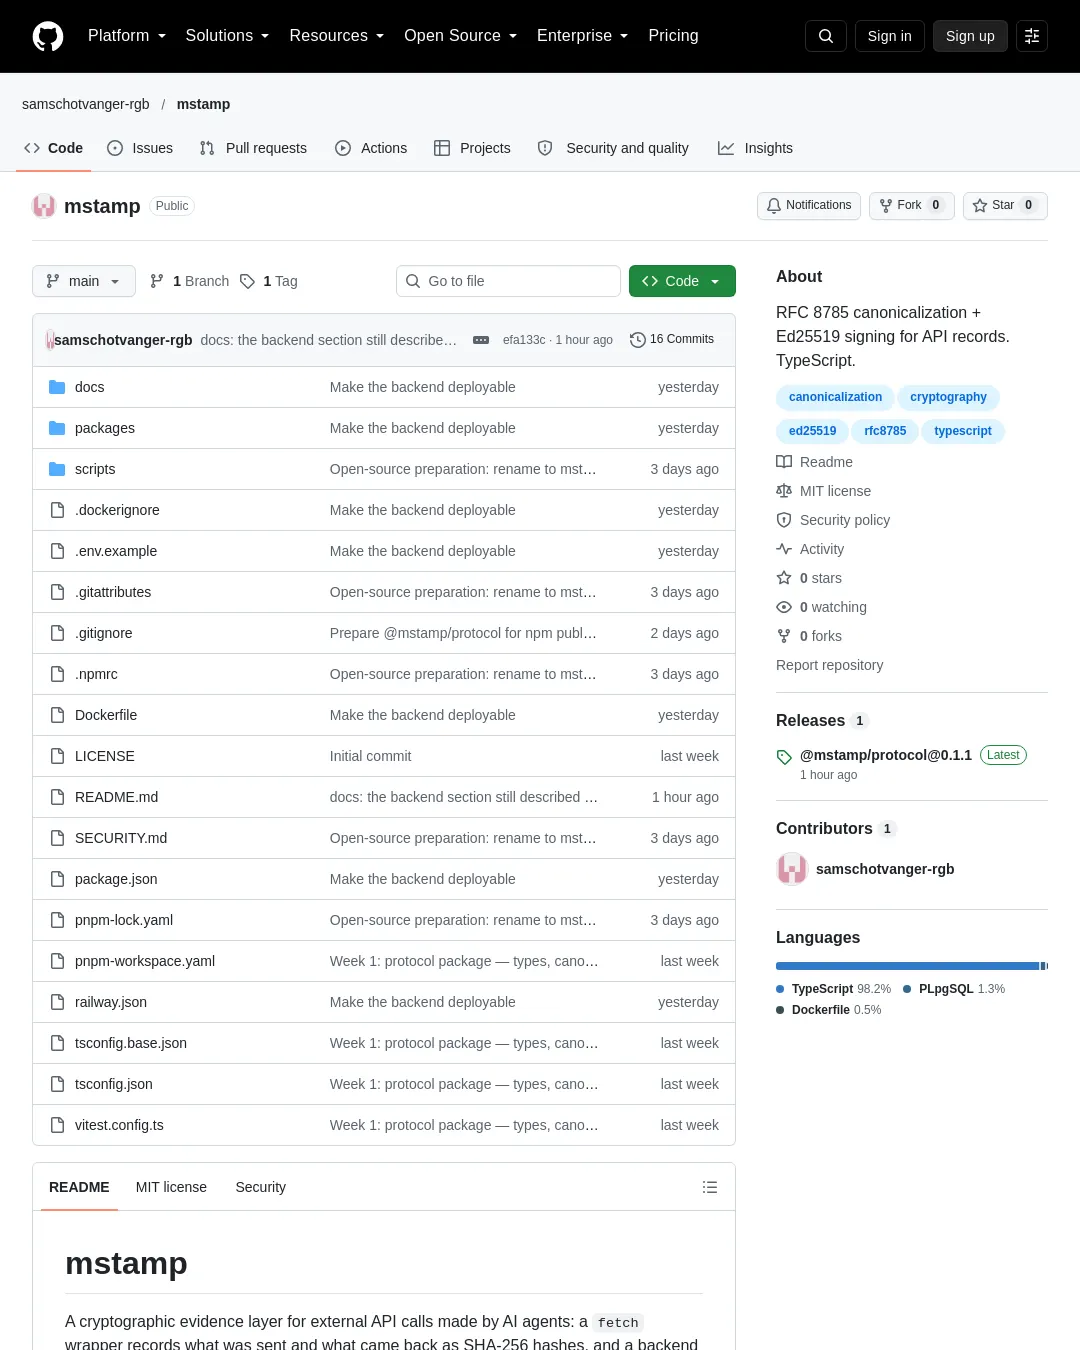The height and width of the screenshot is (1350, 1080).
Task: Open the 16 Commits link
Action: 672,340
